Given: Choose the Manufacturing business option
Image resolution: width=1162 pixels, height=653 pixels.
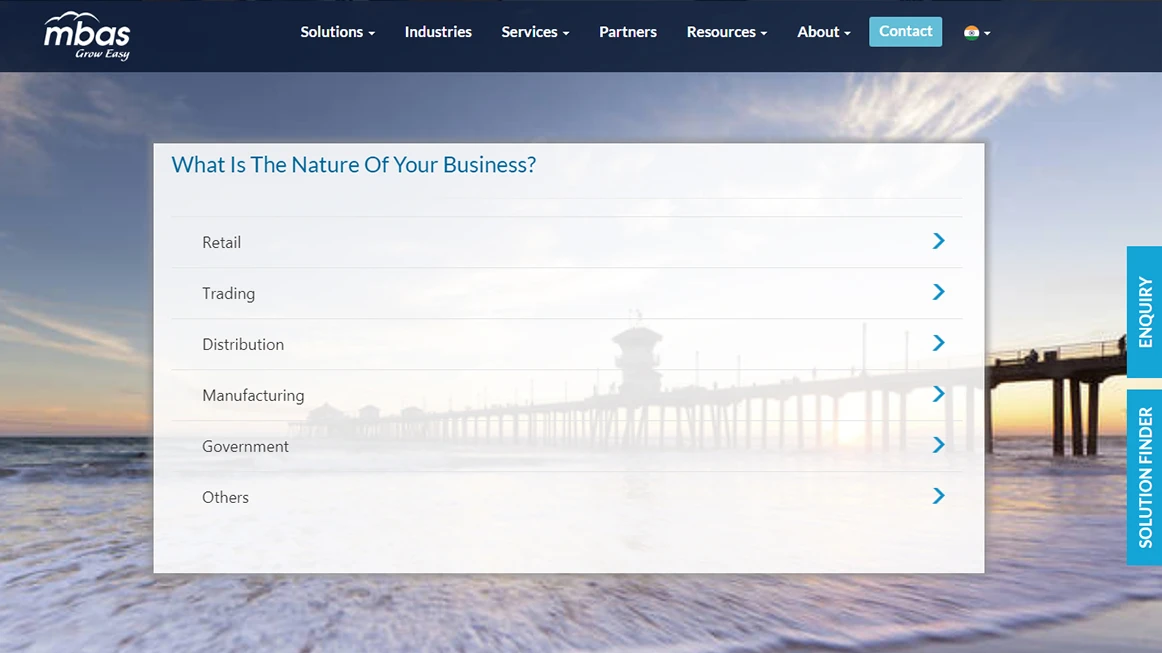Looking at the screenshot, I should click(253, 396).
